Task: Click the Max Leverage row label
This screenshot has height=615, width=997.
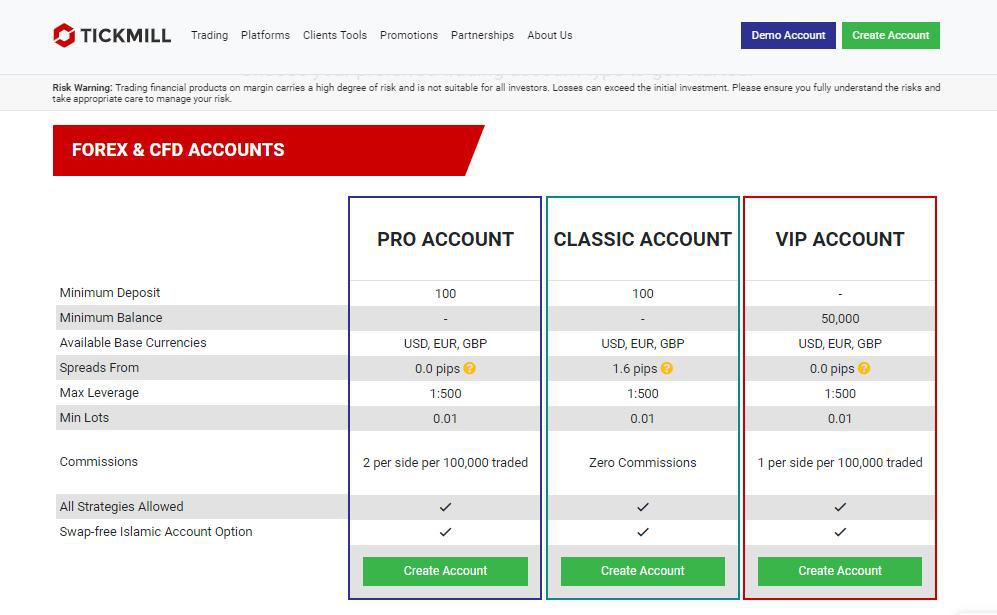Action: click(99, 392)
